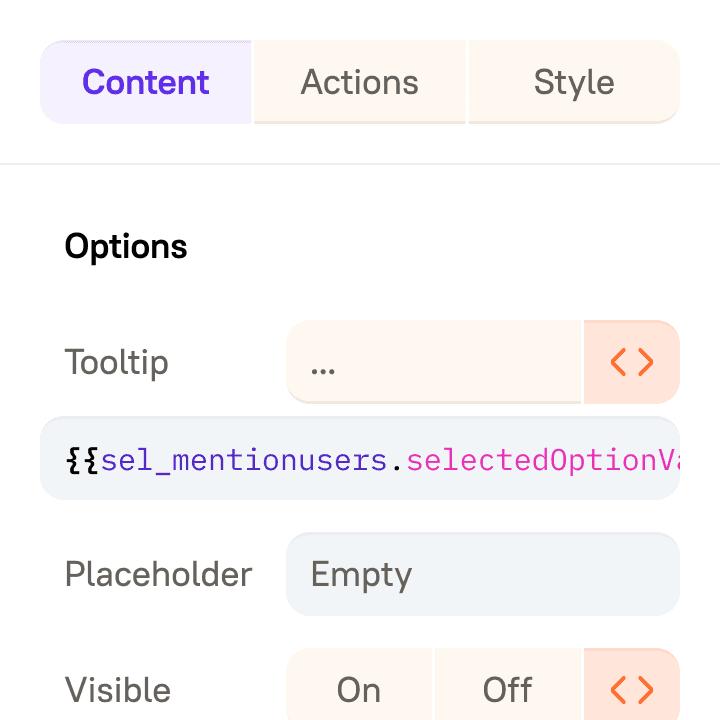
Task: Click the opening double curly braces
Action: [x=83, y=461]
